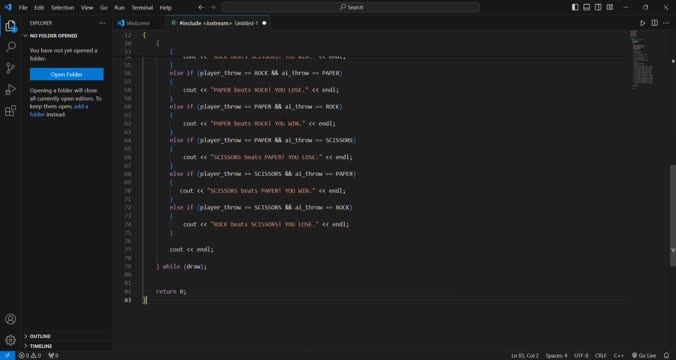
Task: Click the Open Folder button
Action: (x=67, y=74)
